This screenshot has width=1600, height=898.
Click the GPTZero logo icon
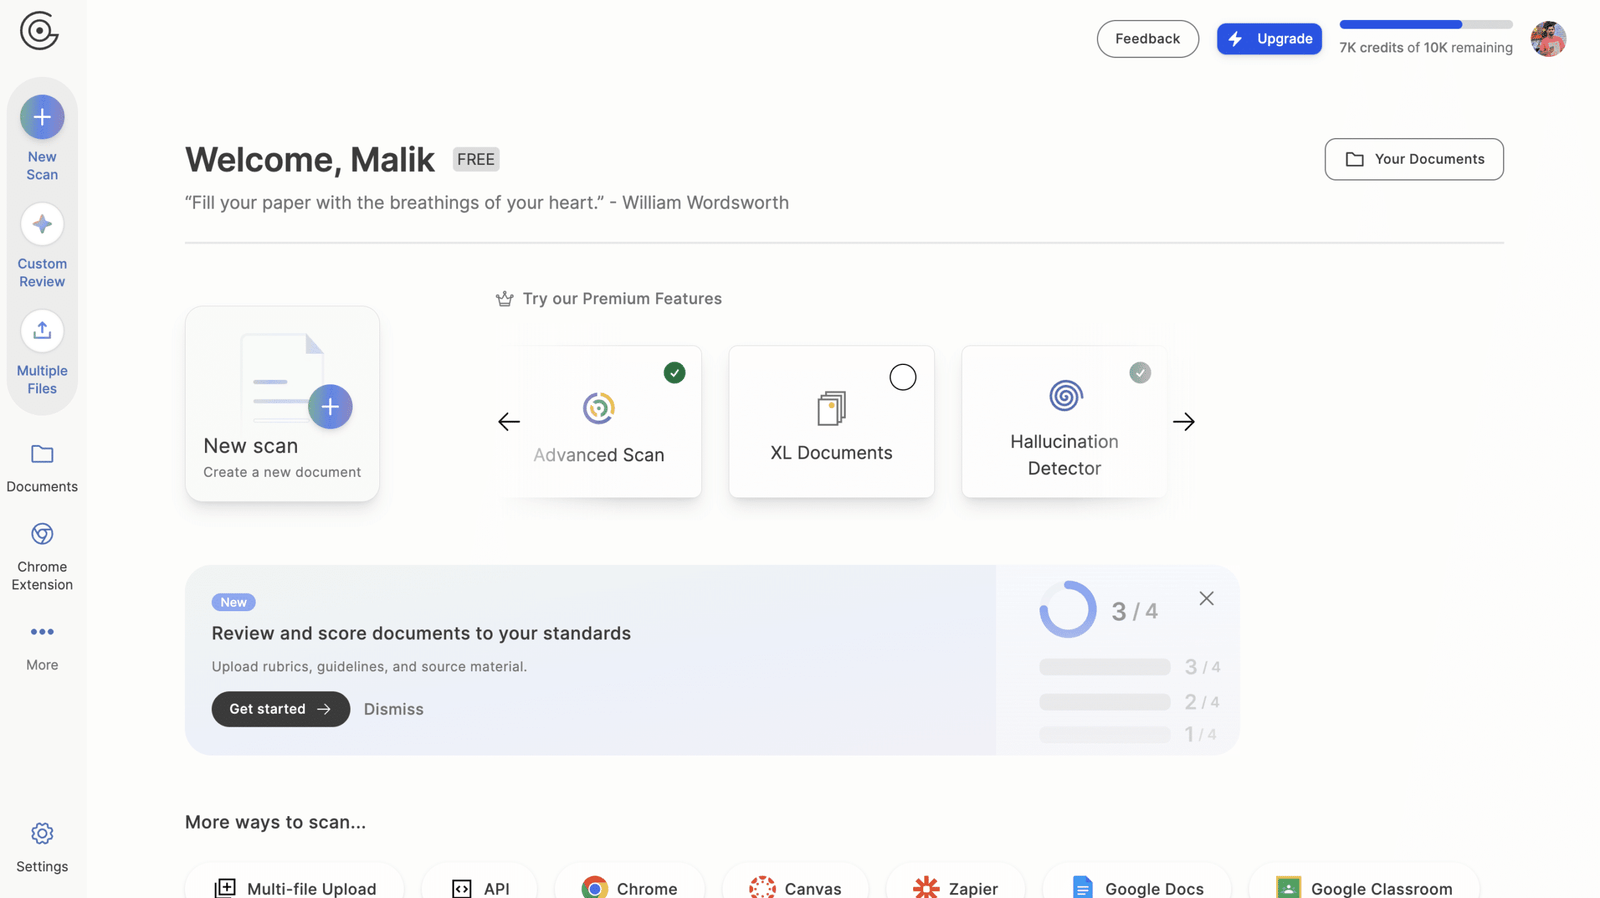click(x=39, y=31)
